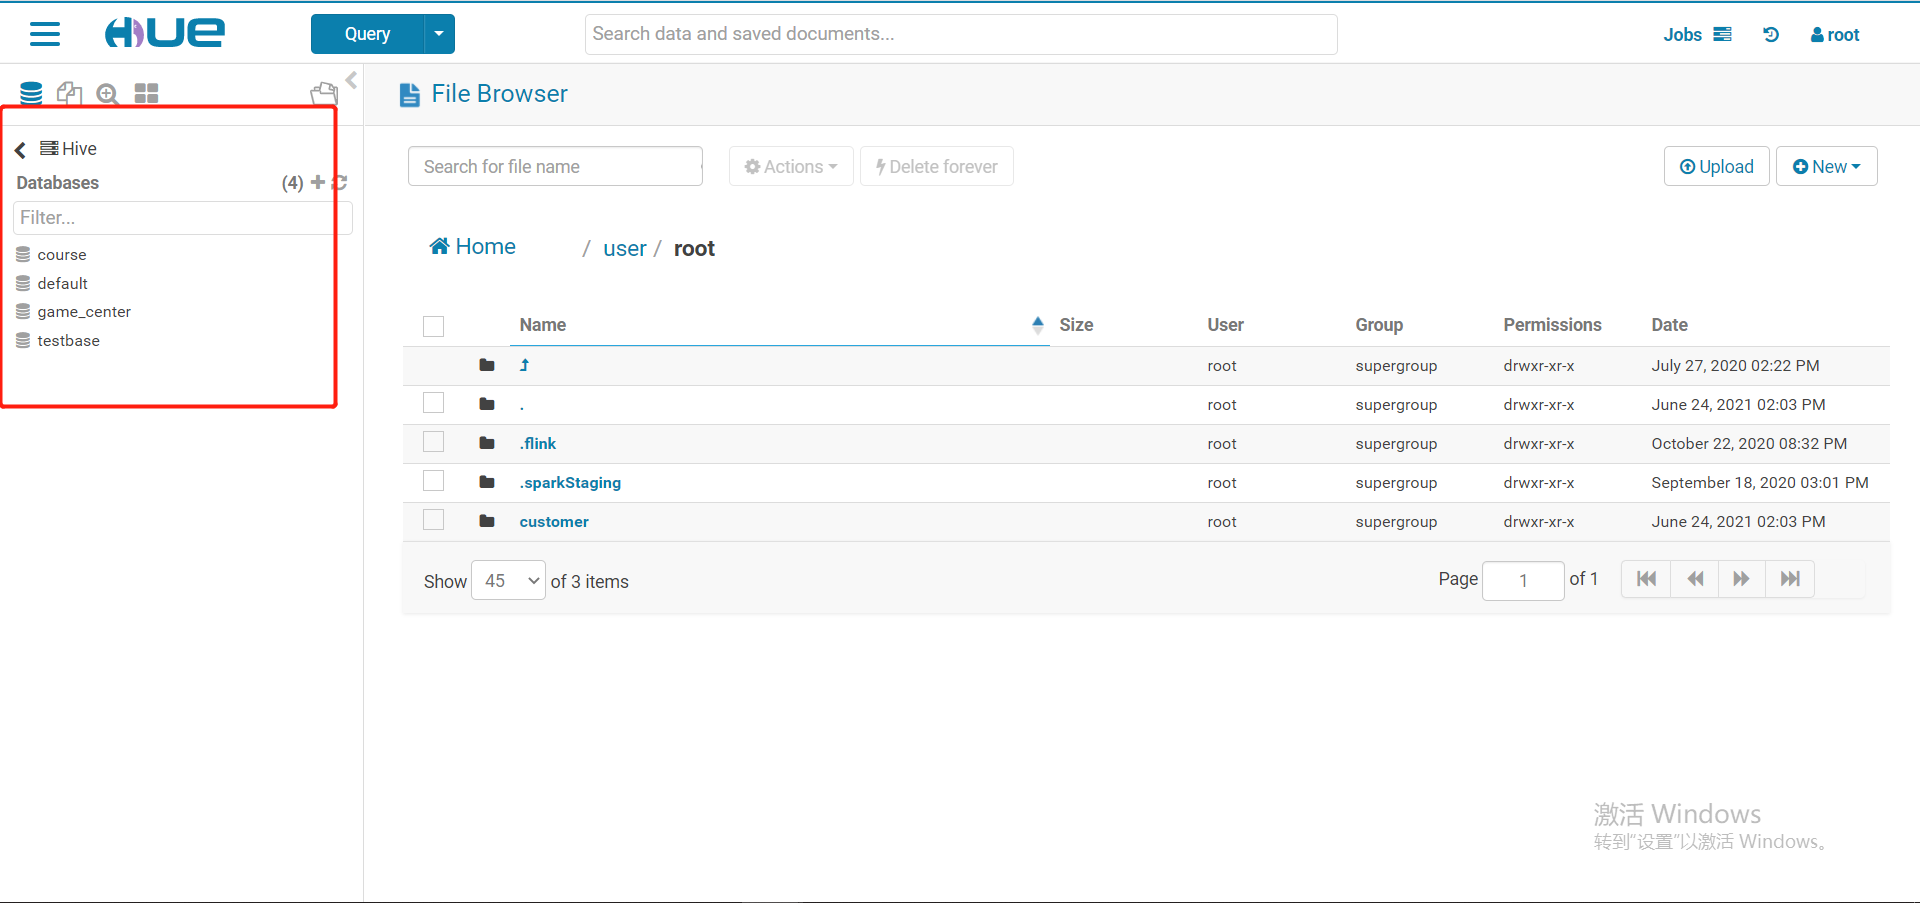Click the Hue logo
1920x903 pixels.
click(165, 33)
